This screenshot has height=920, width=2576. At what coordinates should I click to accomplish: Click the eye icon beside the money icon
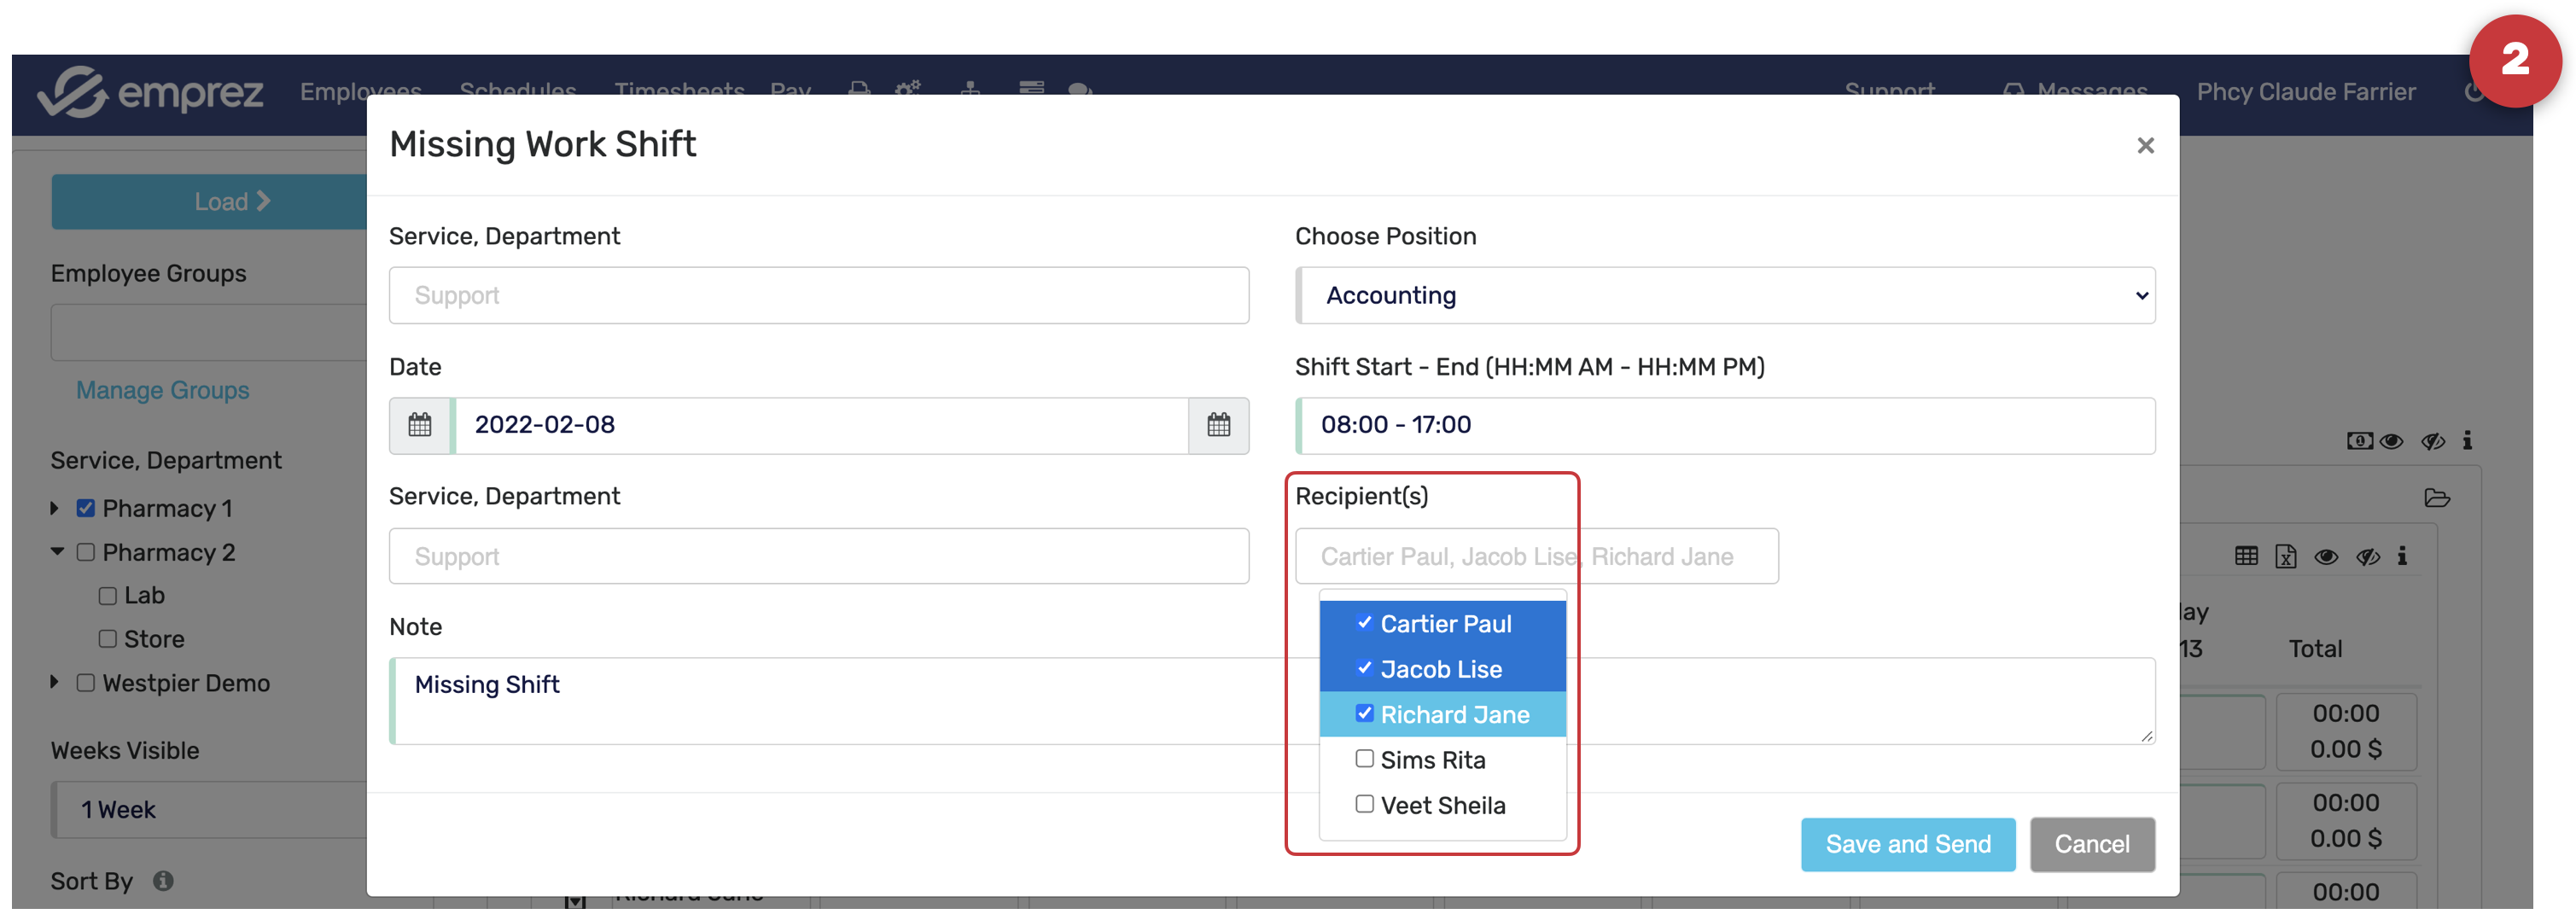[x=2391, y=441]
